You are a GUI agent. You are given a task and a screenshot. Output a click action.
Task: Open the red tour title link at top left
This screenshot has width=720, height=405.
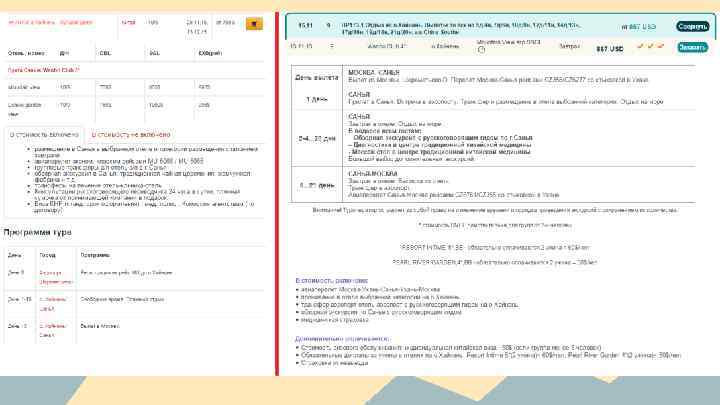[x=51, y=22]
